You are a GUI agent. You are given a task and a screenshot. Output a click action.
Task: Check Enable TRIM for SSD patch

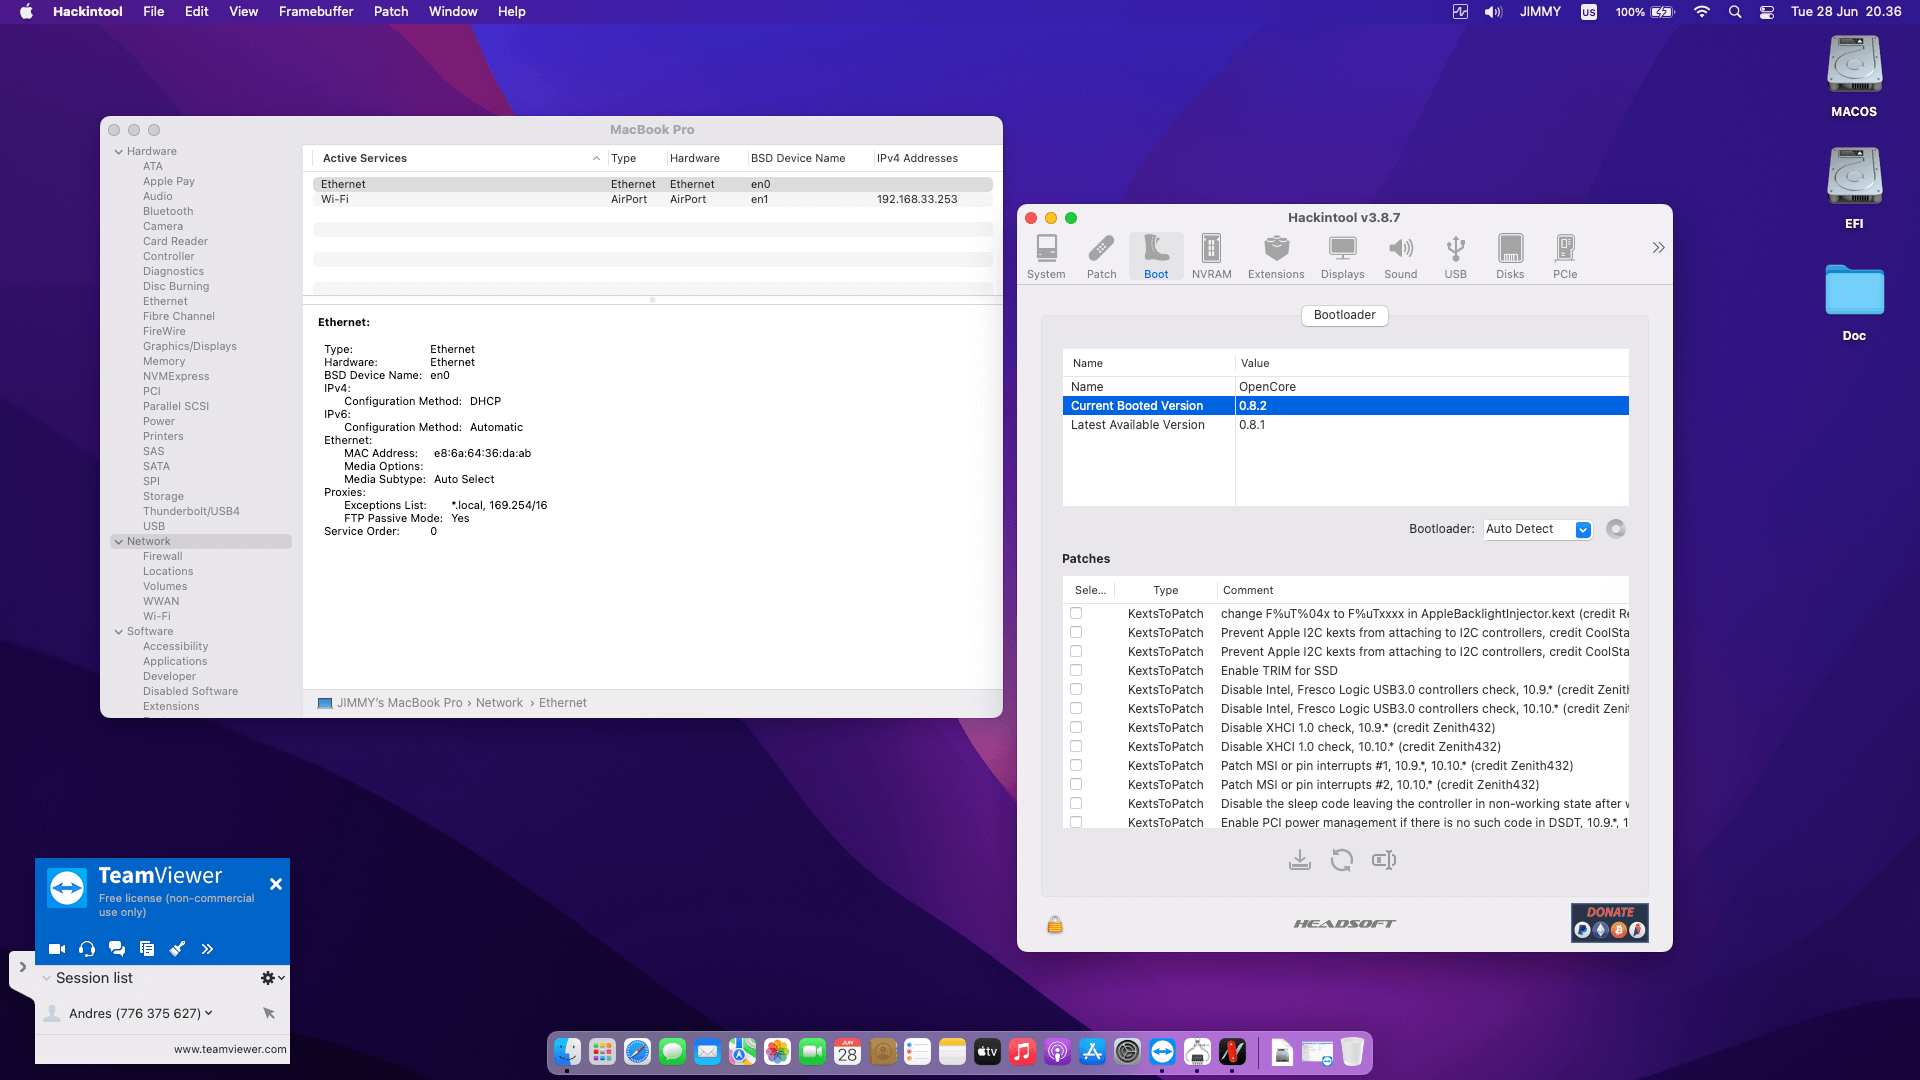[1076, 670]
